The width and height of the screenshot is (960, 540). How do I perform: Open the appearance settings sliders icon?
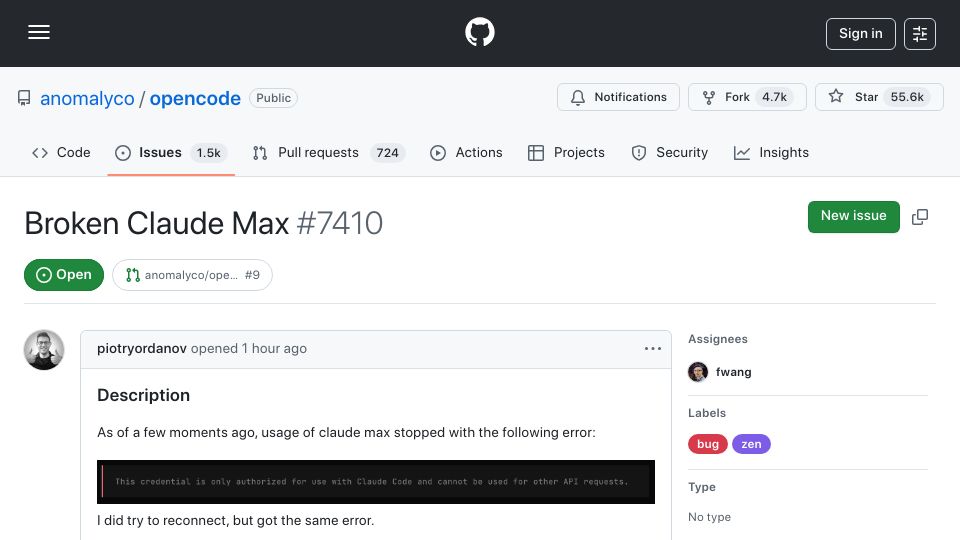(x=920, y=34)
